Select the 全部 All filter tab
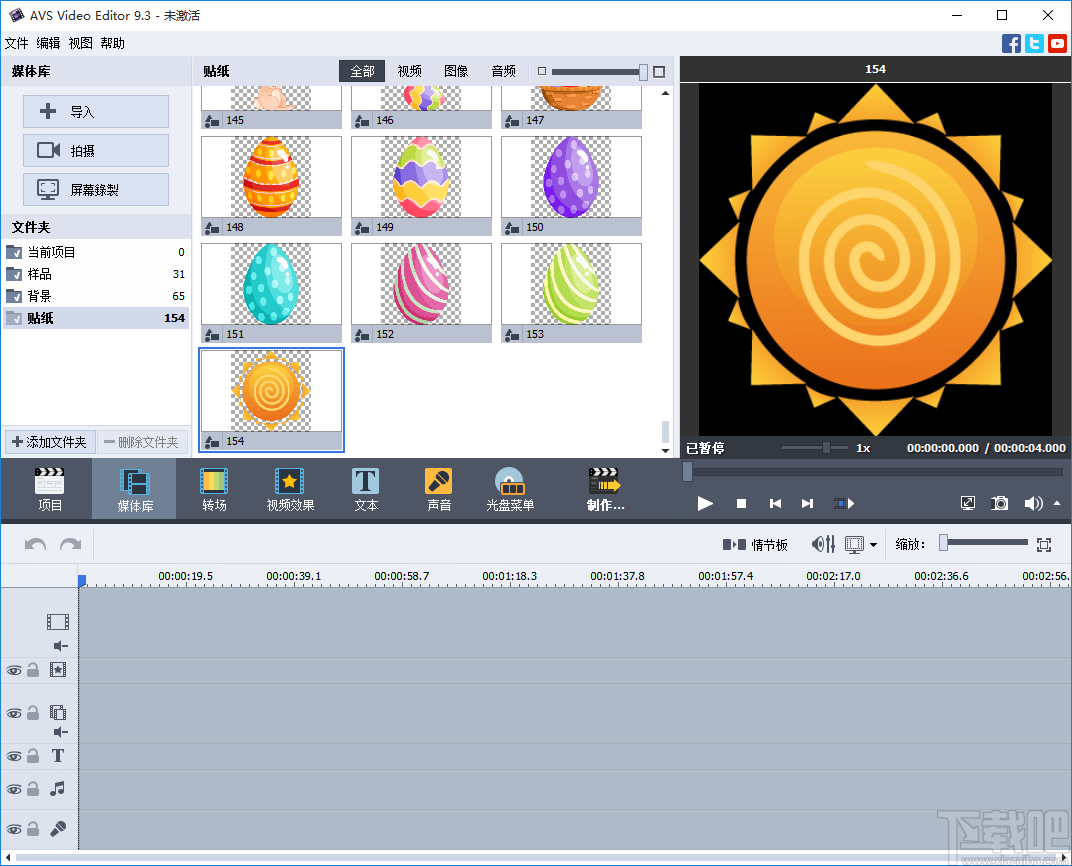The width and height of the screenshot is (1072, 866). coord(362,71)
